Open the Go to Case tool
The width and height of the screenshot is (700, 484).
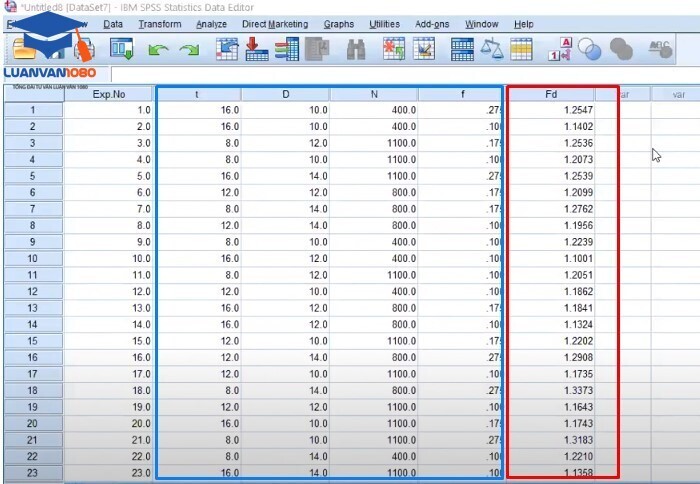pyautogui.click(x=227, y=49)
